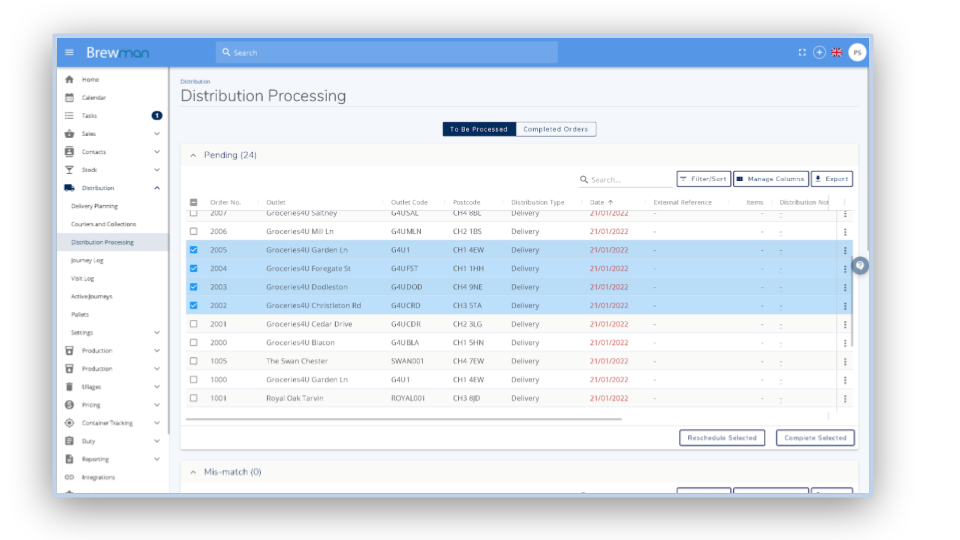Screen dimensions: 960x540
Task: Click the Integrations link icon
Action: 69,477
